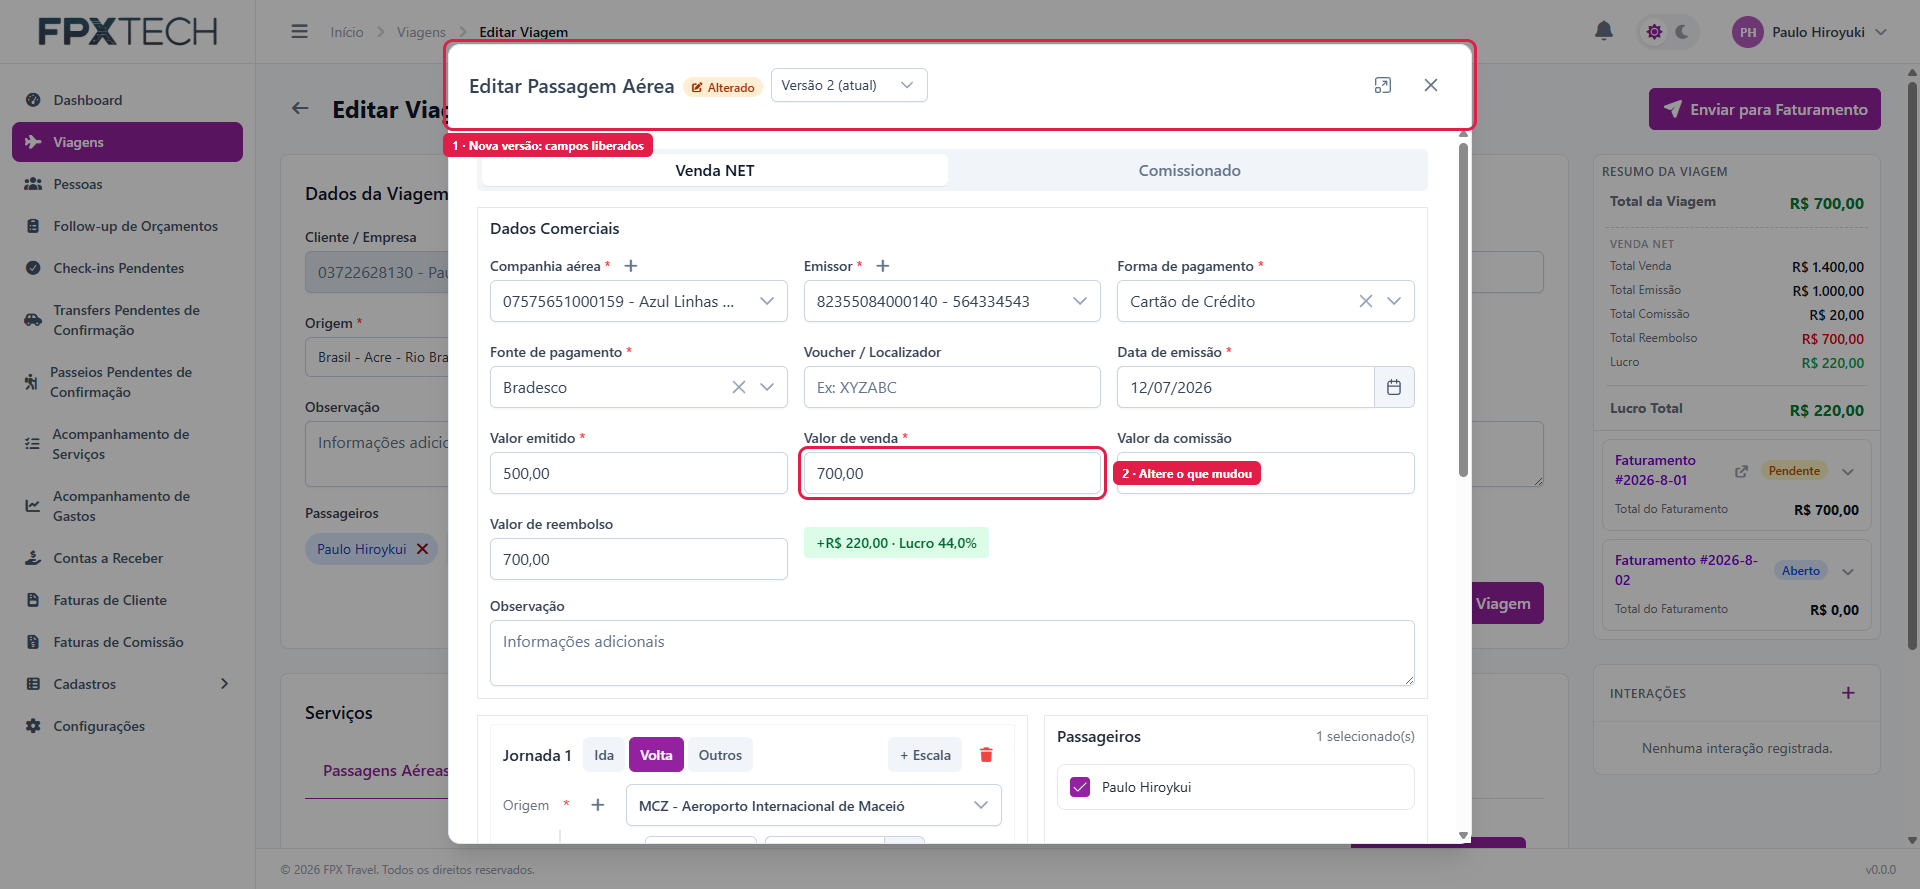The image size is (1920, 889).
Task: Click the Viagens airplane icon in sidebar
Action: point(33,142)
